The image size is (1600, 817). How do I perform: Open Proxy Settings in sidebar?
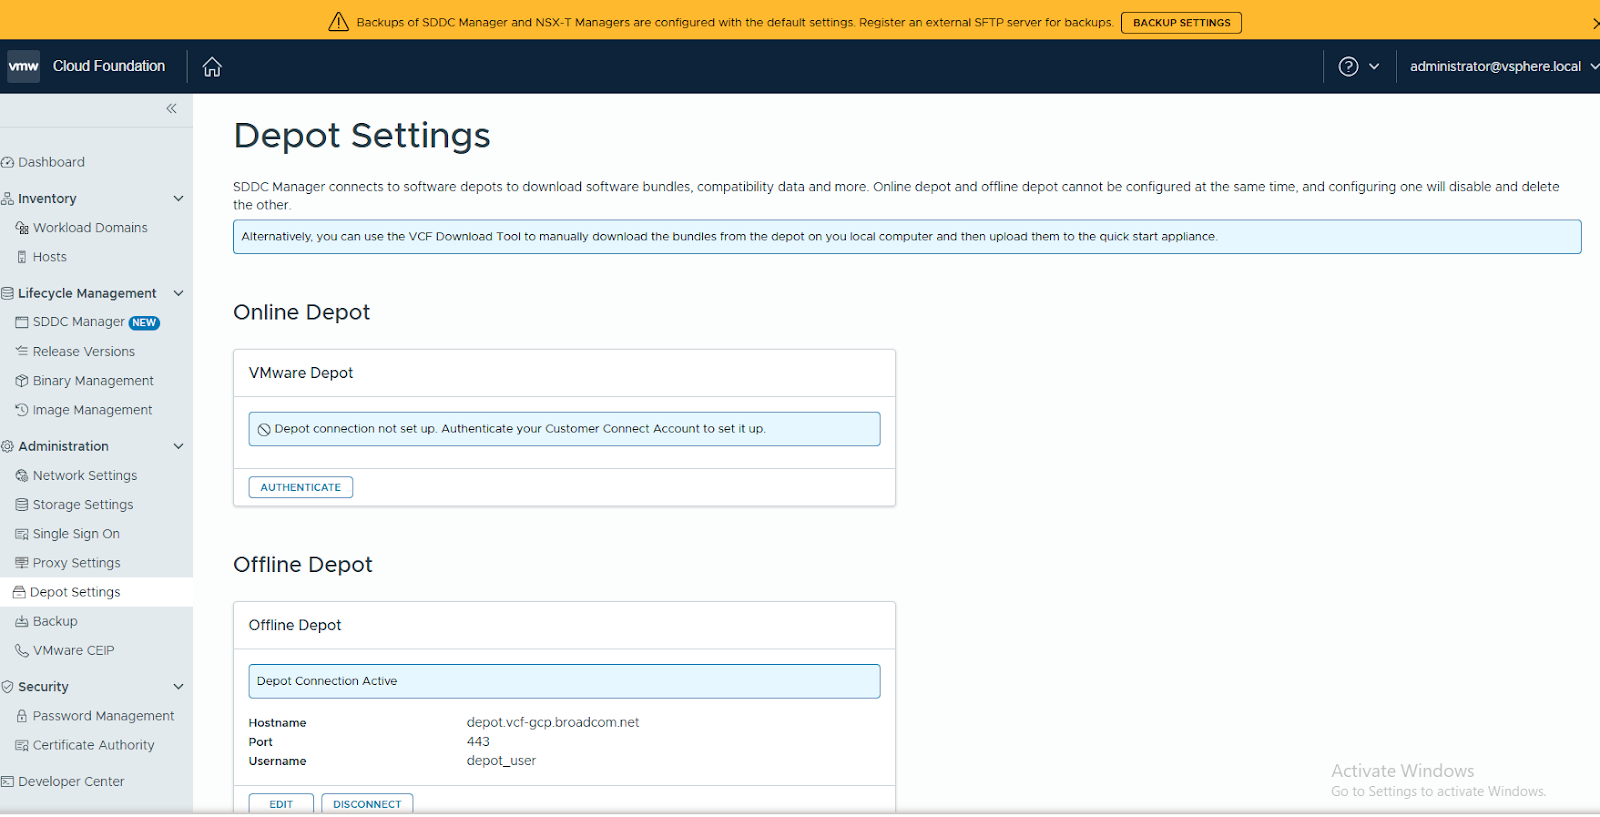coord(76,563)
